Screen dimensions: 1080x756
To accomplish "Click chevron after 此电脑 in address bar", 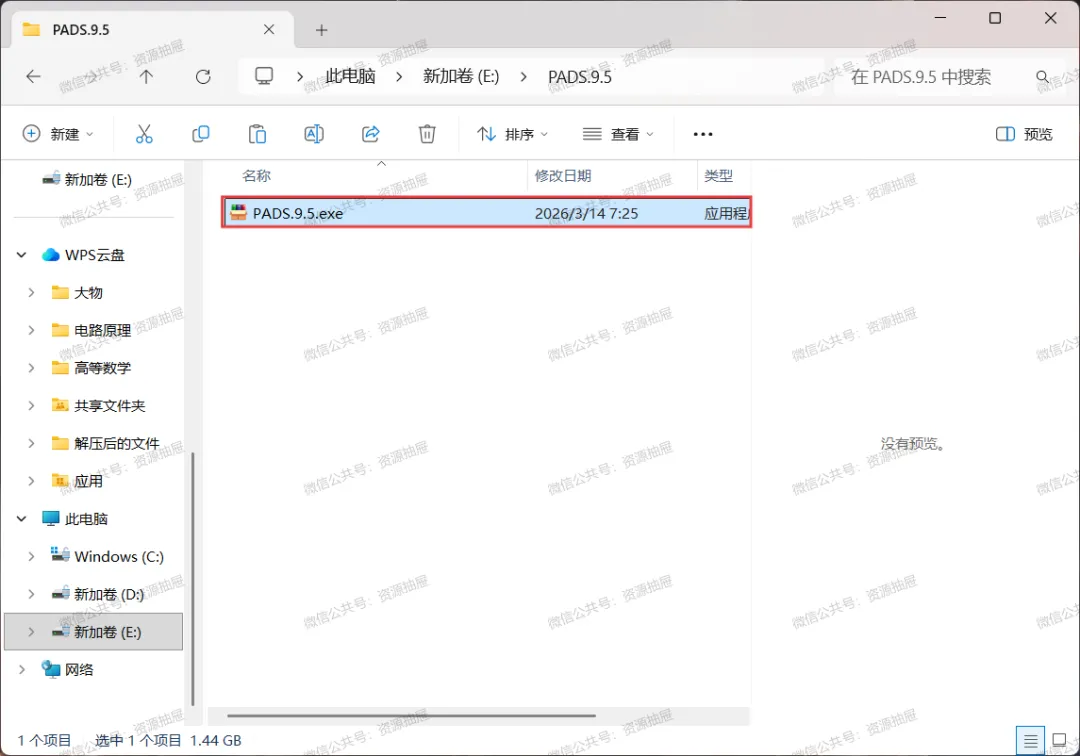I will pos(399,76).
